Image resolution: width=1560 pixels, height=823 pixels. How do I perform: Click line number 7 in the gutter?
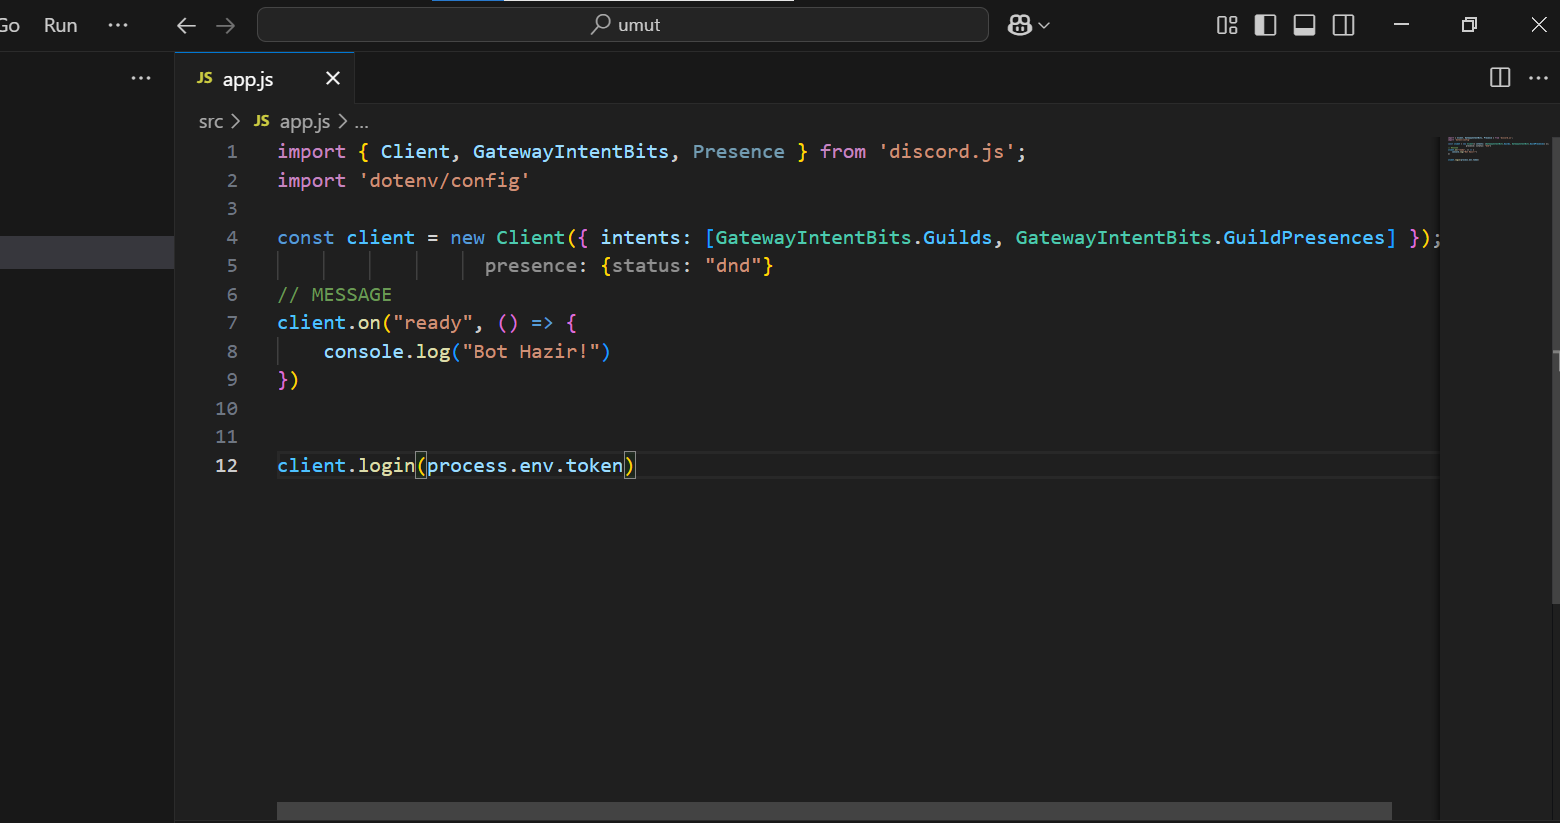(x=232, y=323)
